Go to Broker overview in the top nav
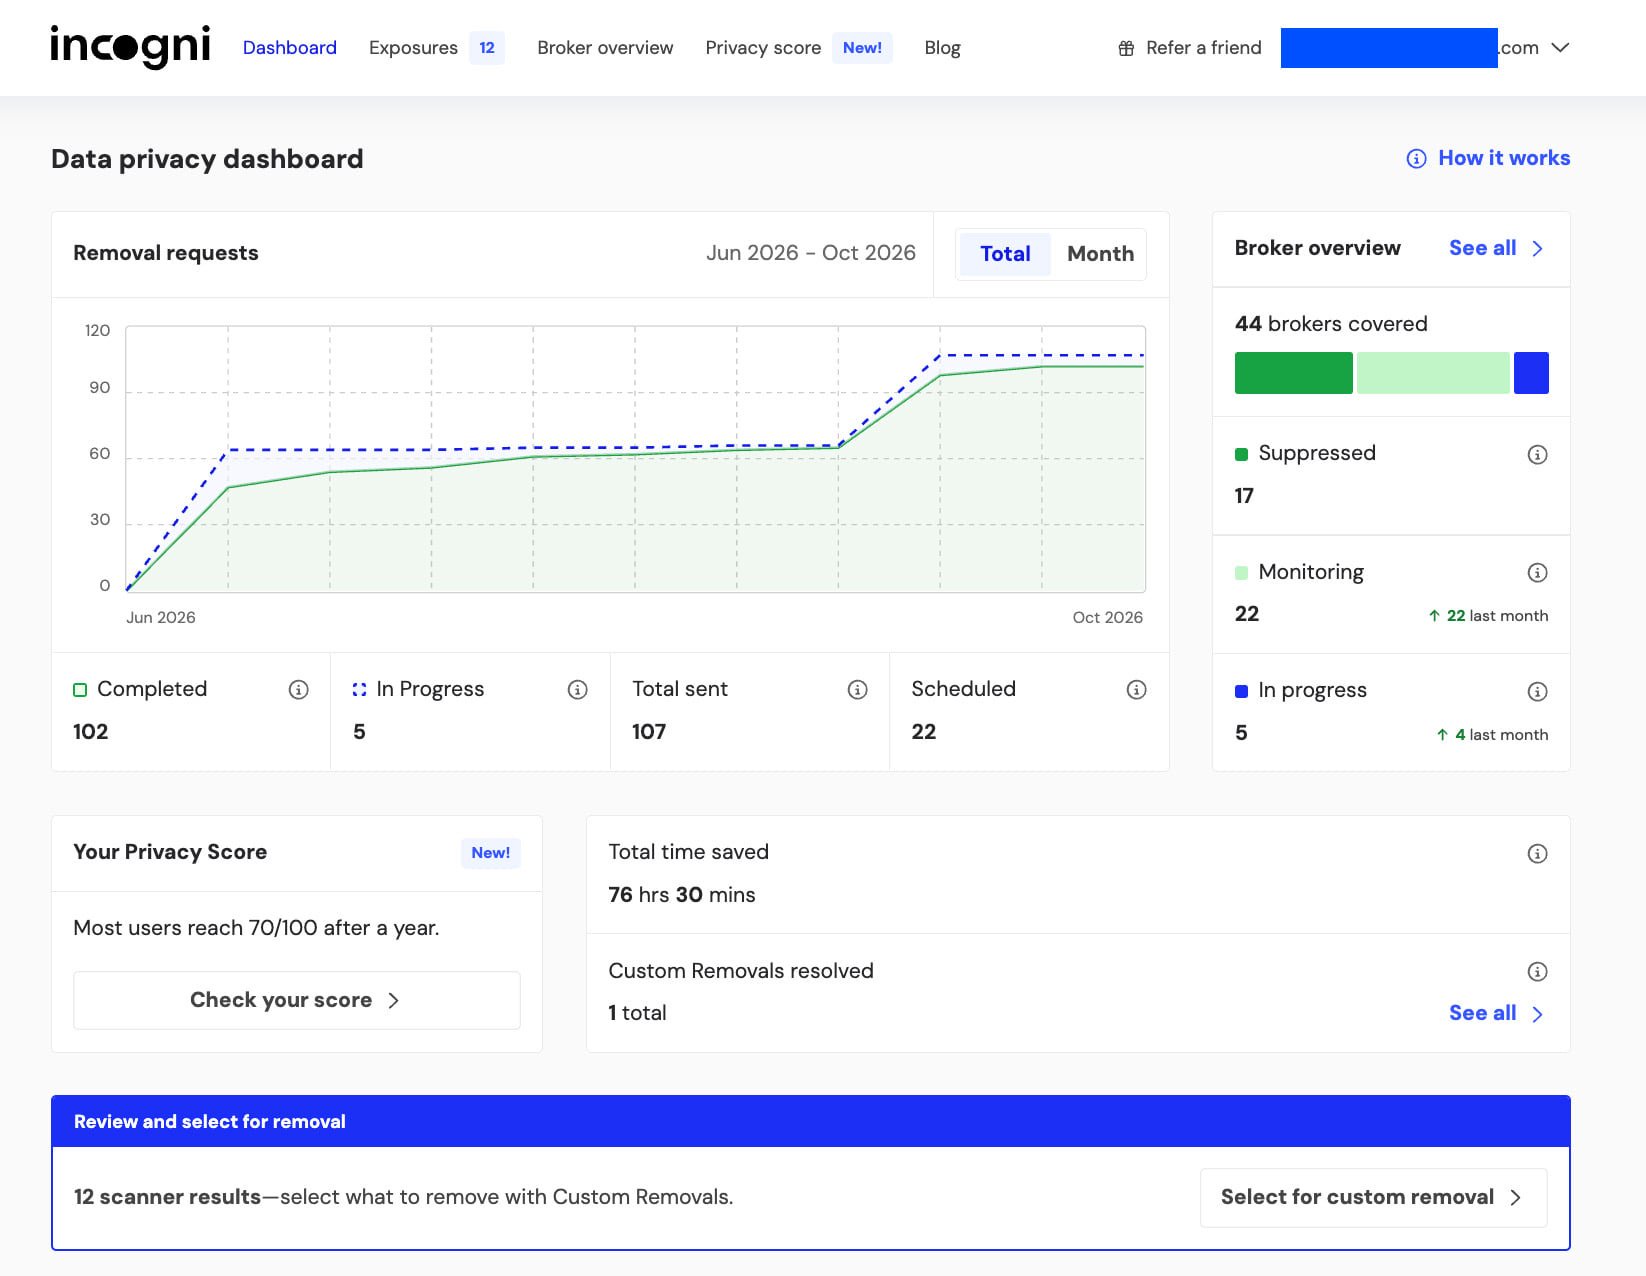The height and width of the screenshot is (1276, 1646). (x=605, y=48)
